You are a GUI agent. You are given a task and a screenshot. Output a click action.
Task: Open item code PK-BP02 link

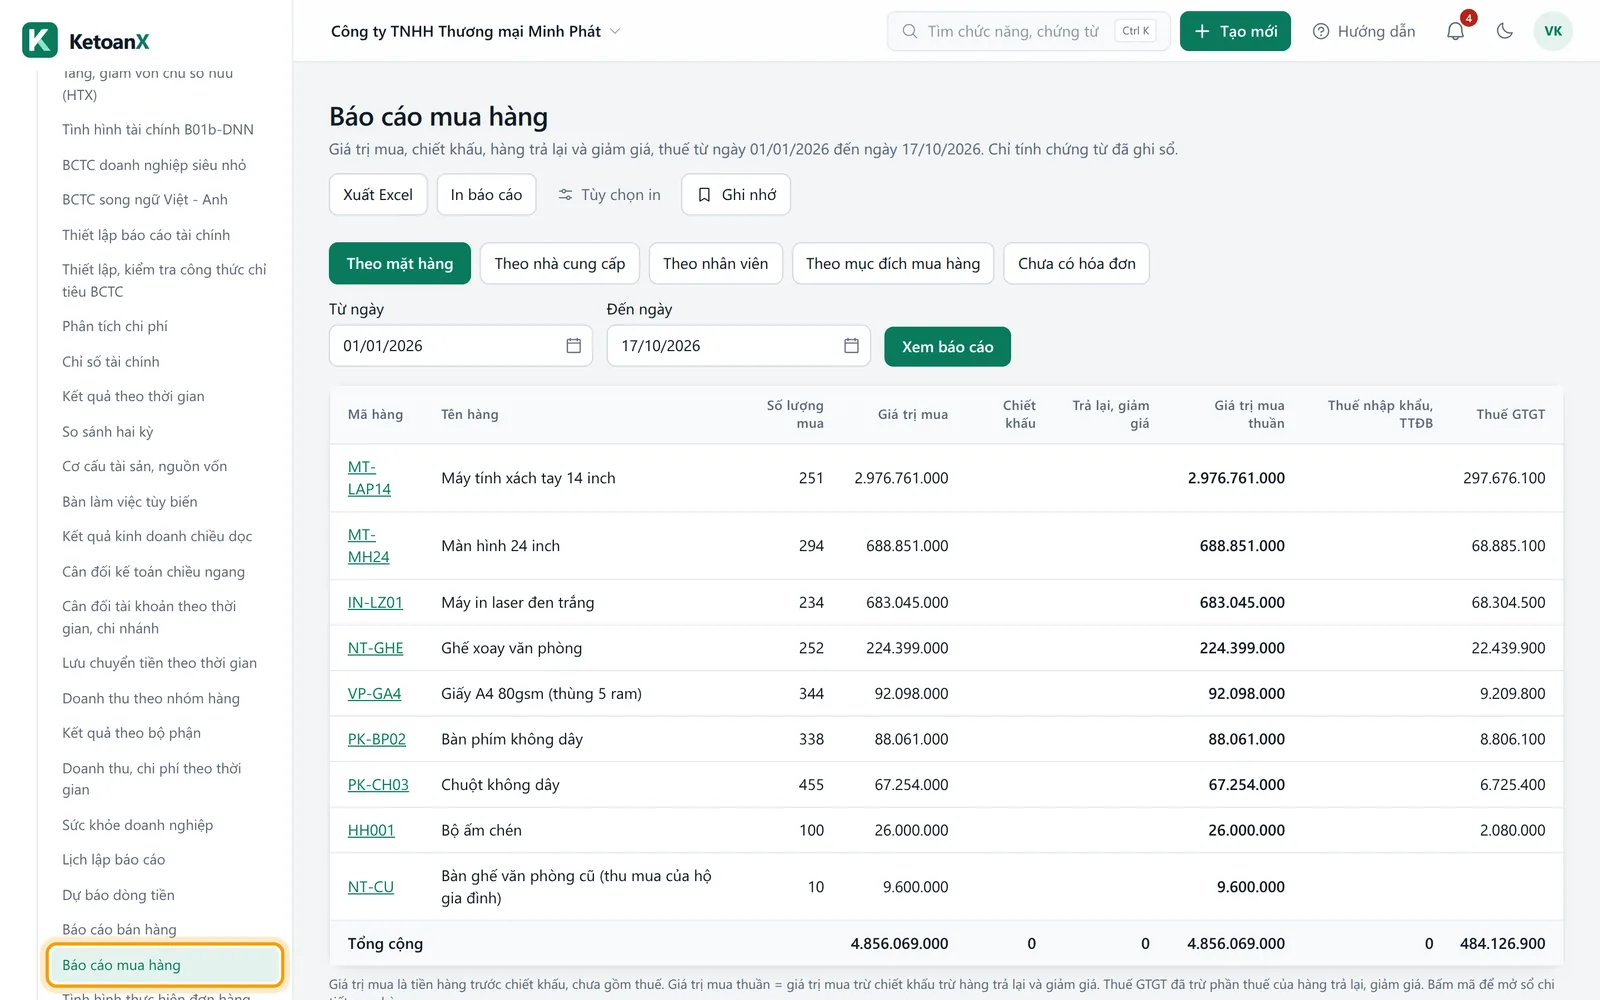click(377, 739)
